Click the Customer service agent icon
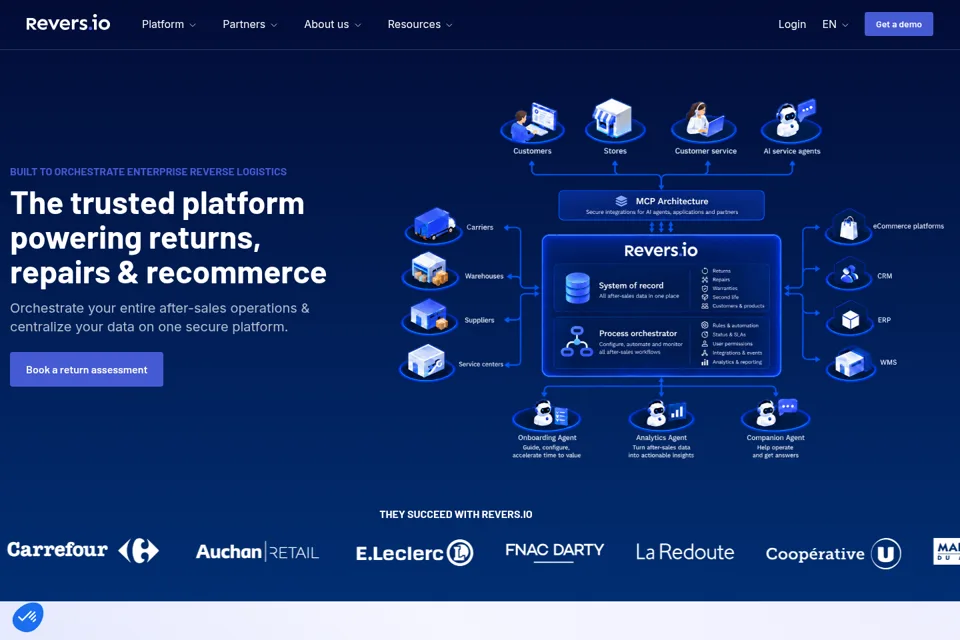 (704, 121)
